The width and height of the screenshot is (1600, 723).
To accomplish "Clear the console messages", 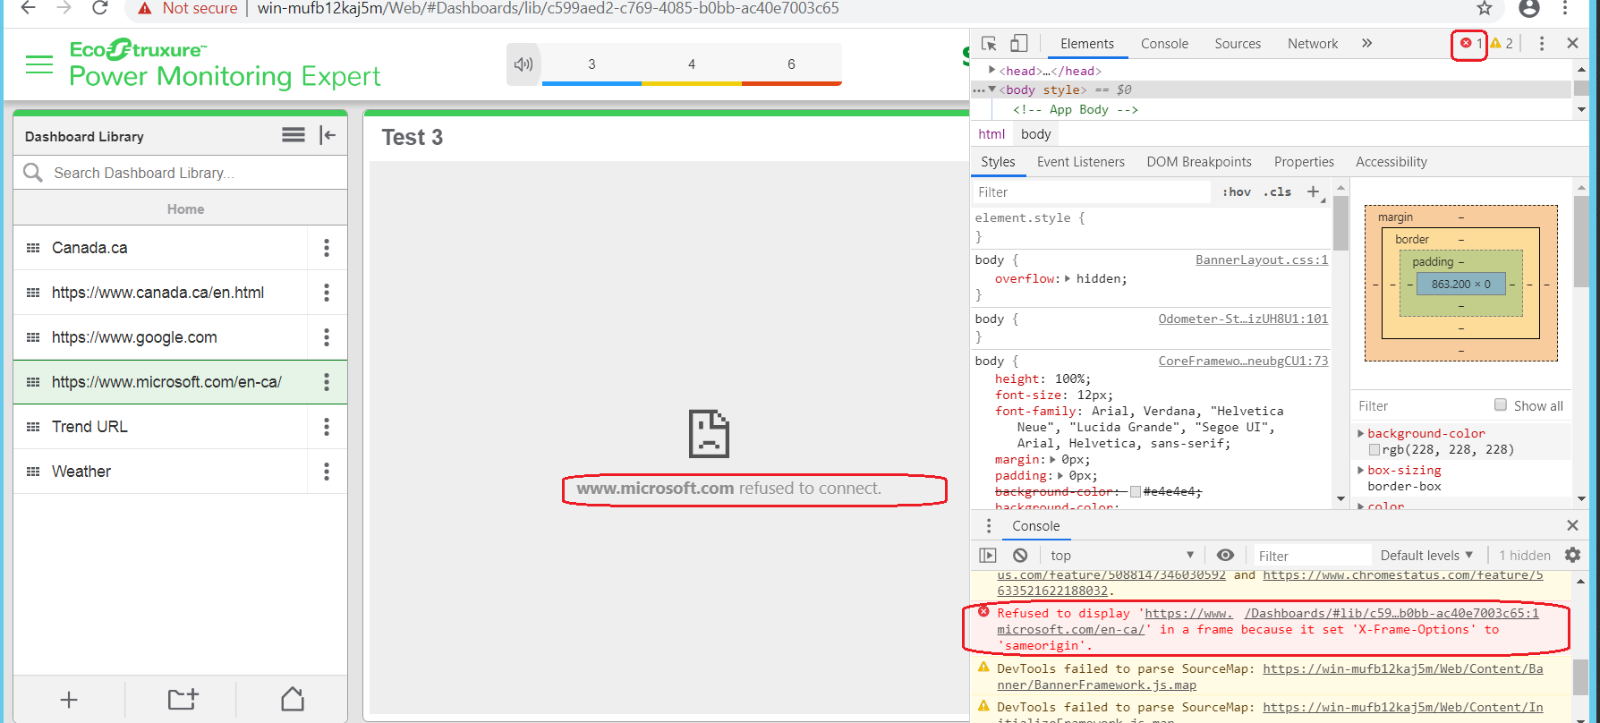I will click(1020, 556).
